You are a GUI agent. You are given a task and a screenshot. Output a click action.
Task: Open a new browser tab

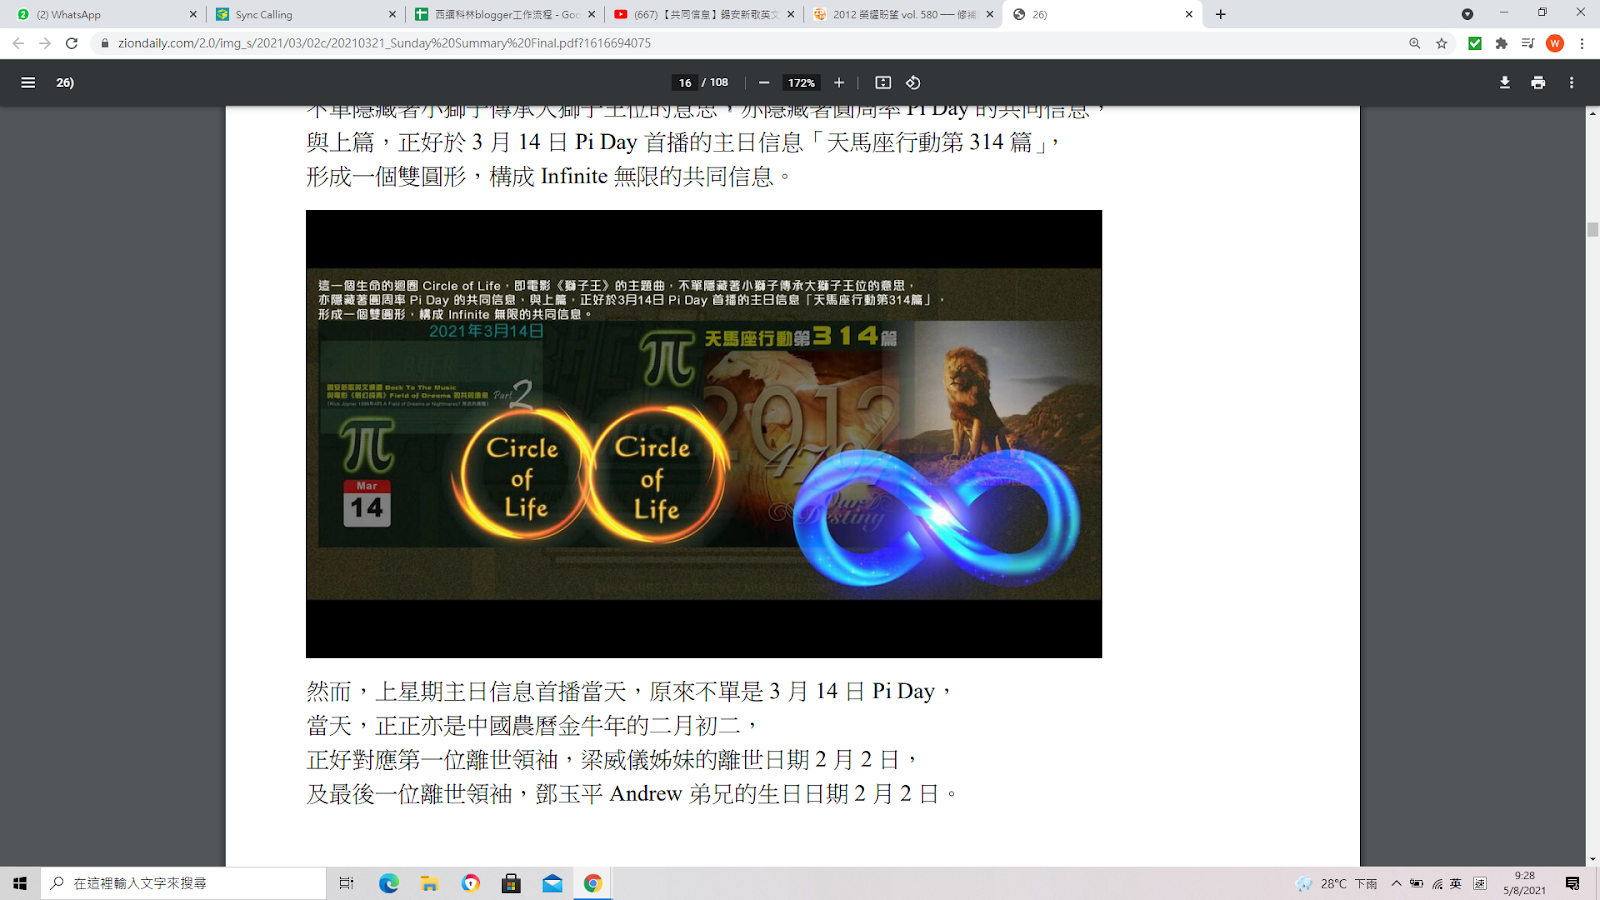point(1220,14)
